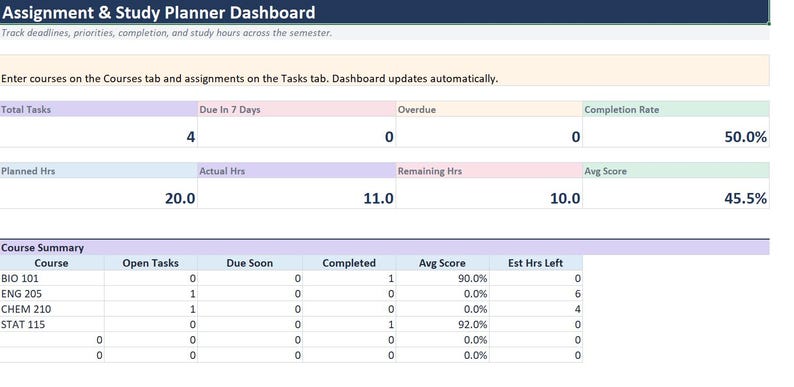Click the ENG 205 course cell
Viewport: 794px width, 387px height.
(x=52, y=293)
